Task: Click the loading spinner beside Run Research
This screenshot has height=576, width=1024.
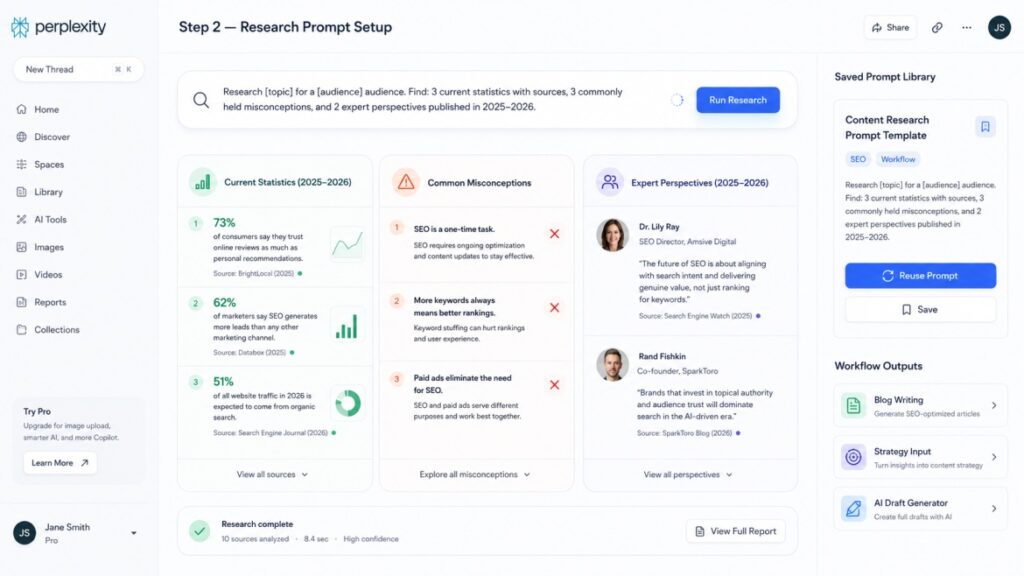Action: (677, 100)
